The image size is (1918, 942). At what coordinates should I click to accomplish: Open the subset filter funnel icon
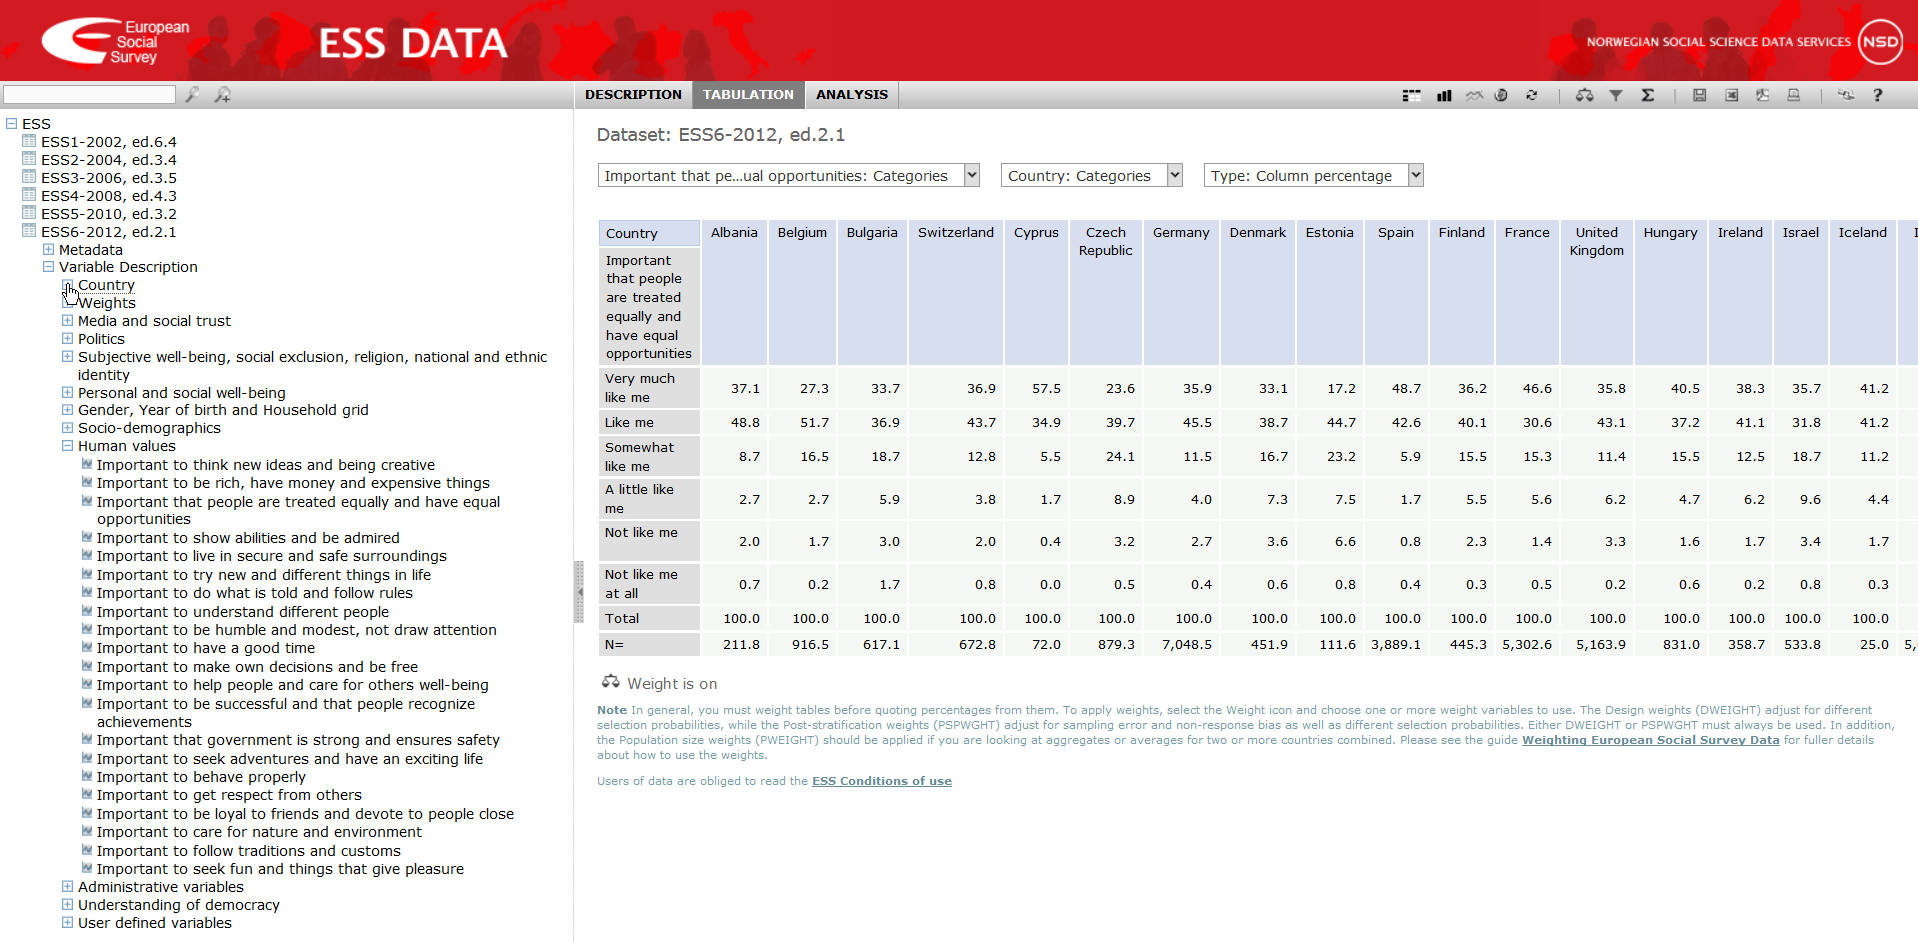click(x=1616, y=95)
